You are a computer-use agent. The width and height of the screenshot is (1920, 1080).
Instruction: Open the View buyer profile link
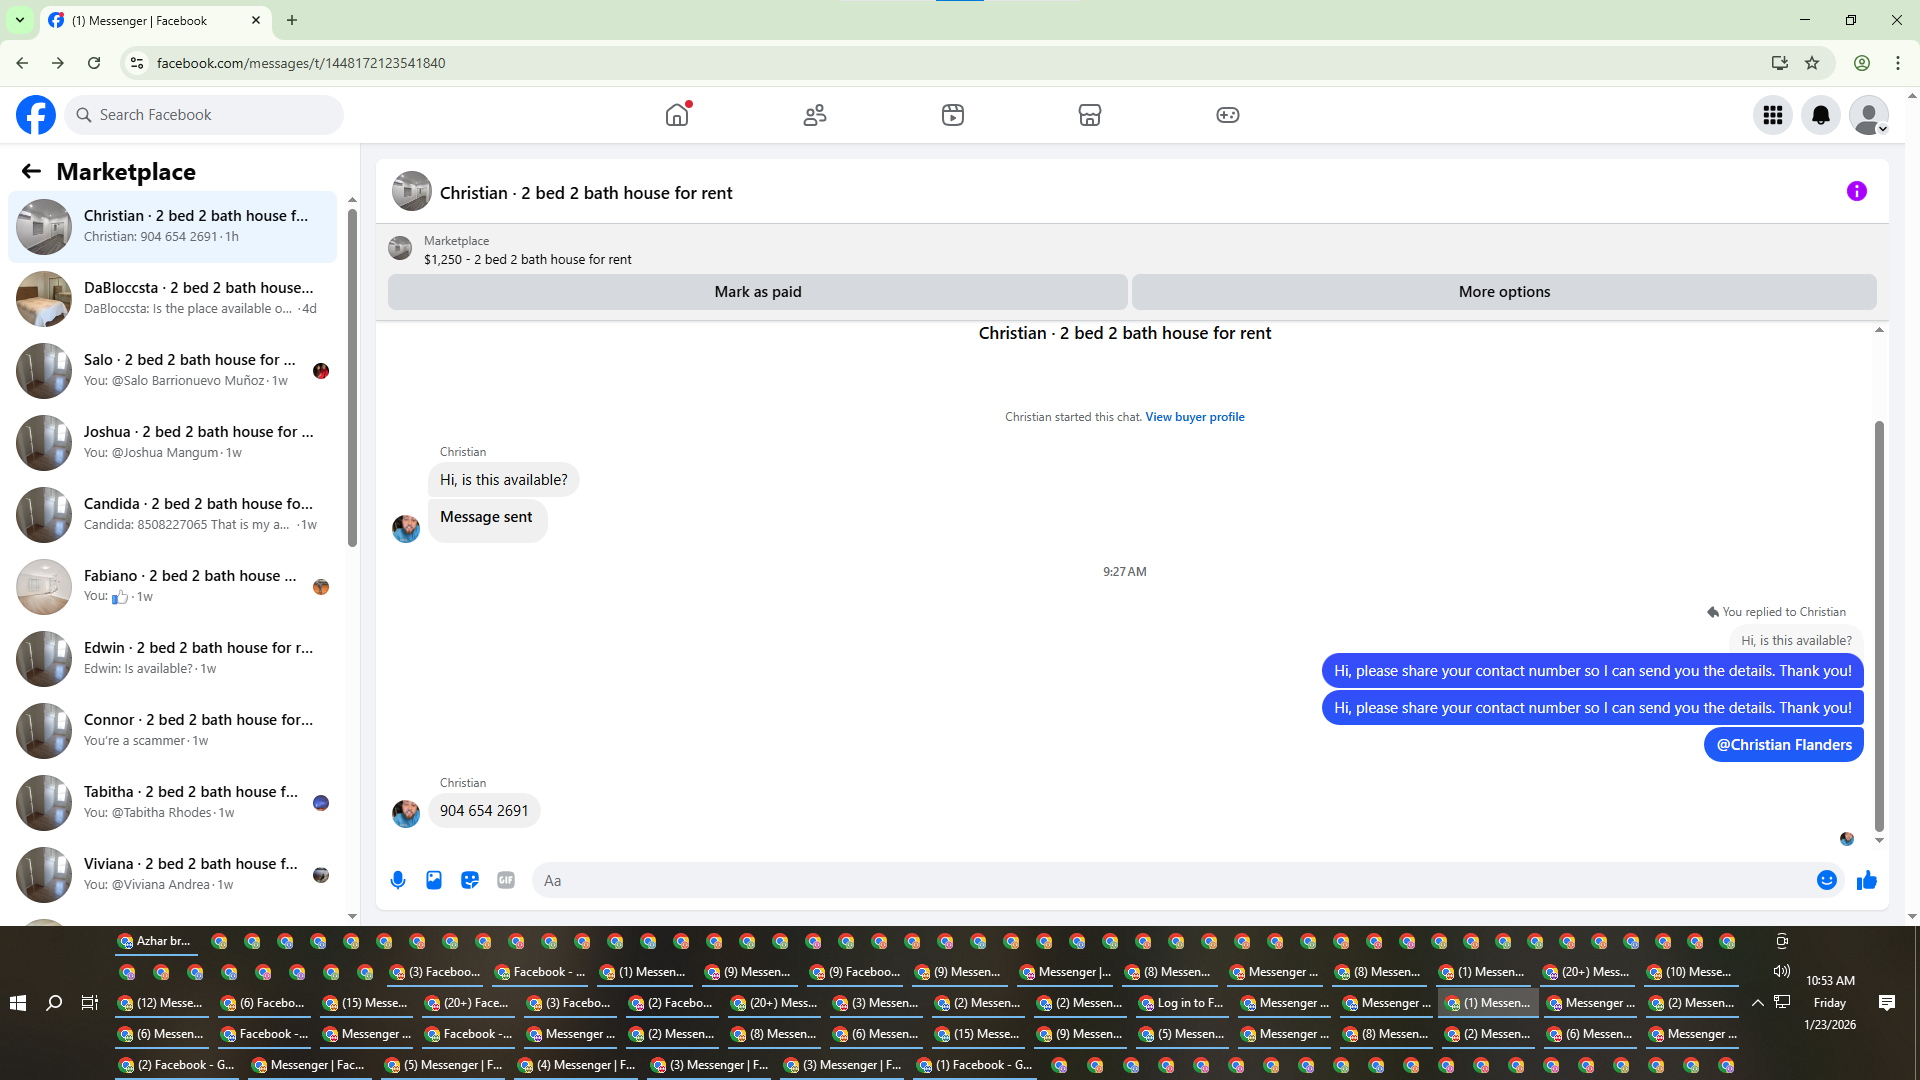tap(1194, 417)
